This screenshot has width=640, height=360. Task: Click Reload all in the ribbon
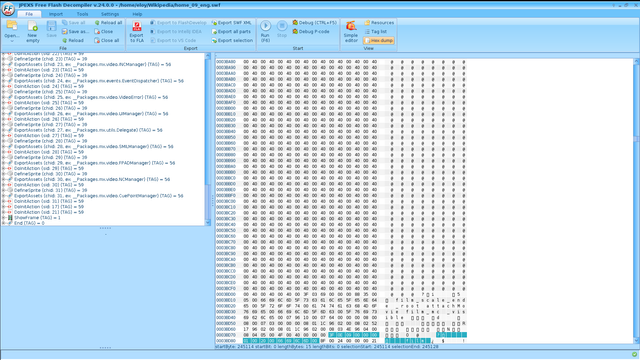[108, 22]
